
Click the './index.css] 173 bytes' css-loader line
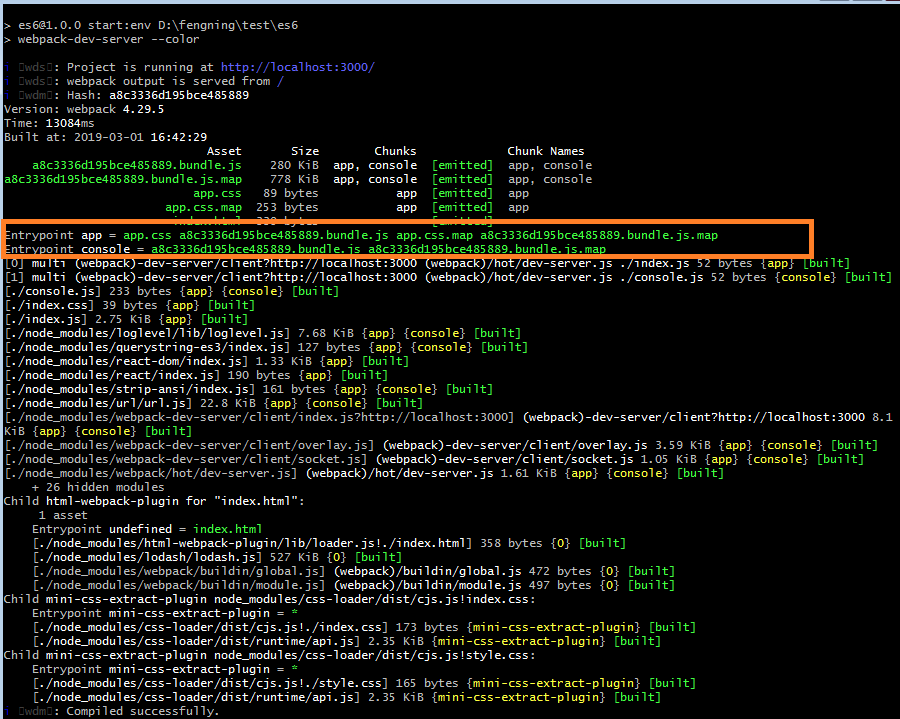(364, 627)
